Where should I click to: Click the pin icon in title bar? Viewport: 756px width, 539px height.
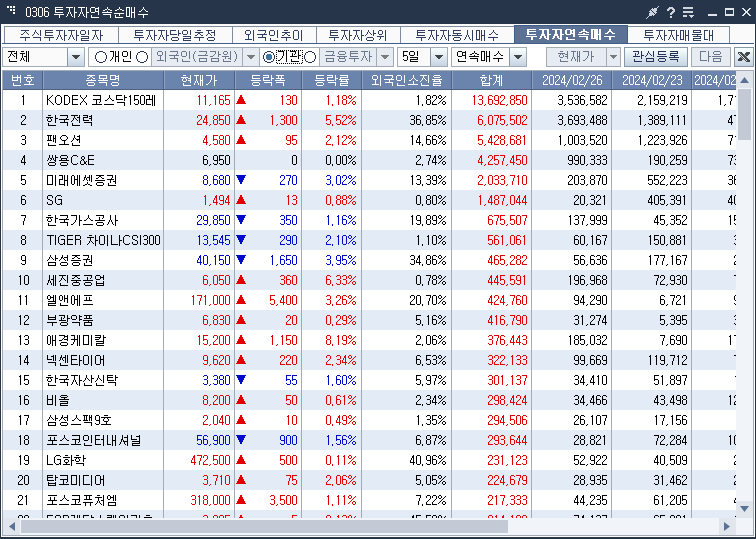[652, 12]
